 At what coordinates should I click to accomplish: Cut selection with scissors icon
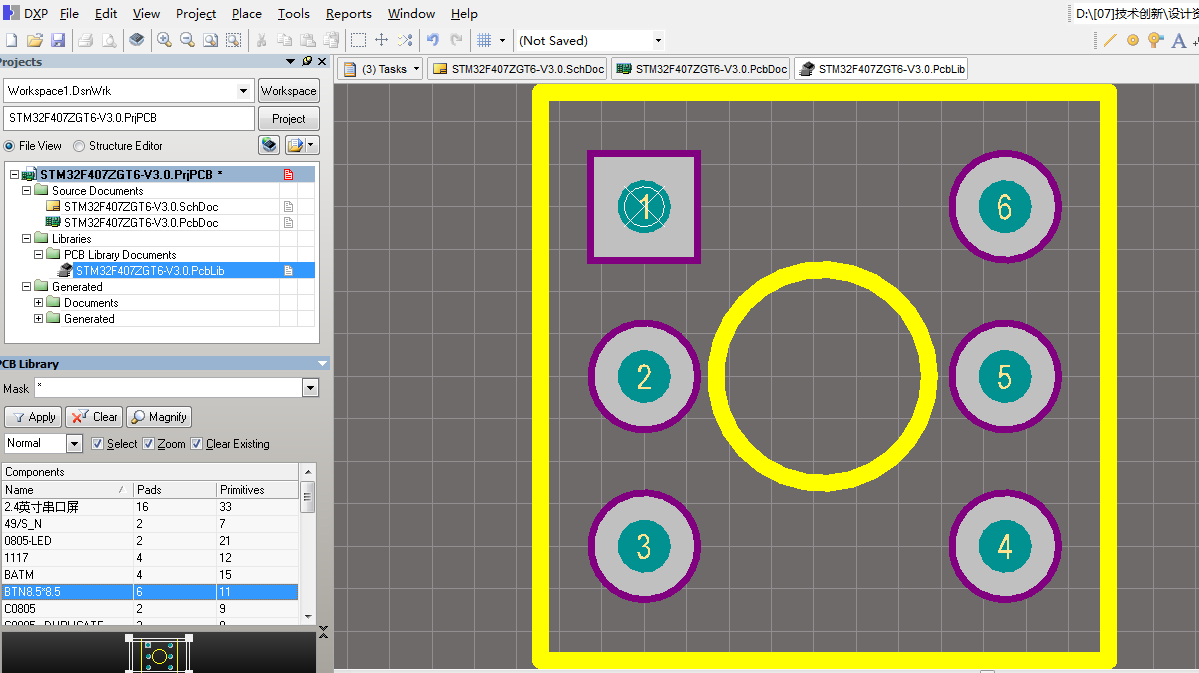pos(262,41)
